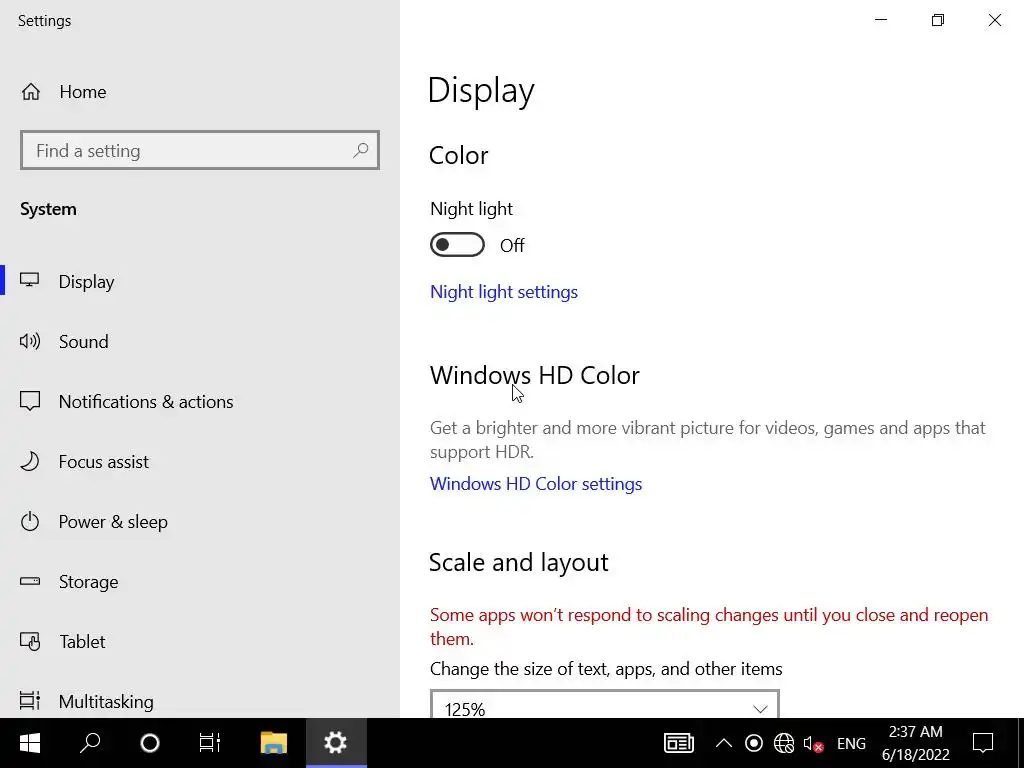Screen dimensions: 1024x768
Task: Click the Show desktop sliver at taskbar end
Action: pyautogui.click(x=1020, y=743)
